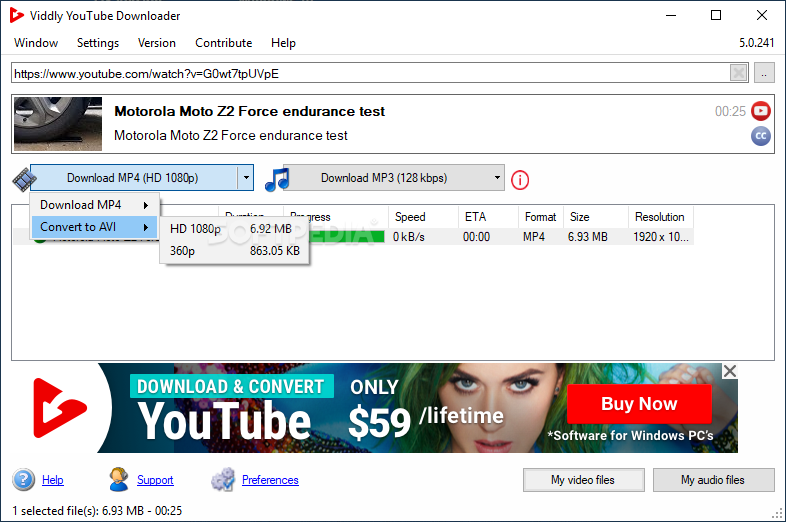Click version number 5.0.241

point(756,43)
